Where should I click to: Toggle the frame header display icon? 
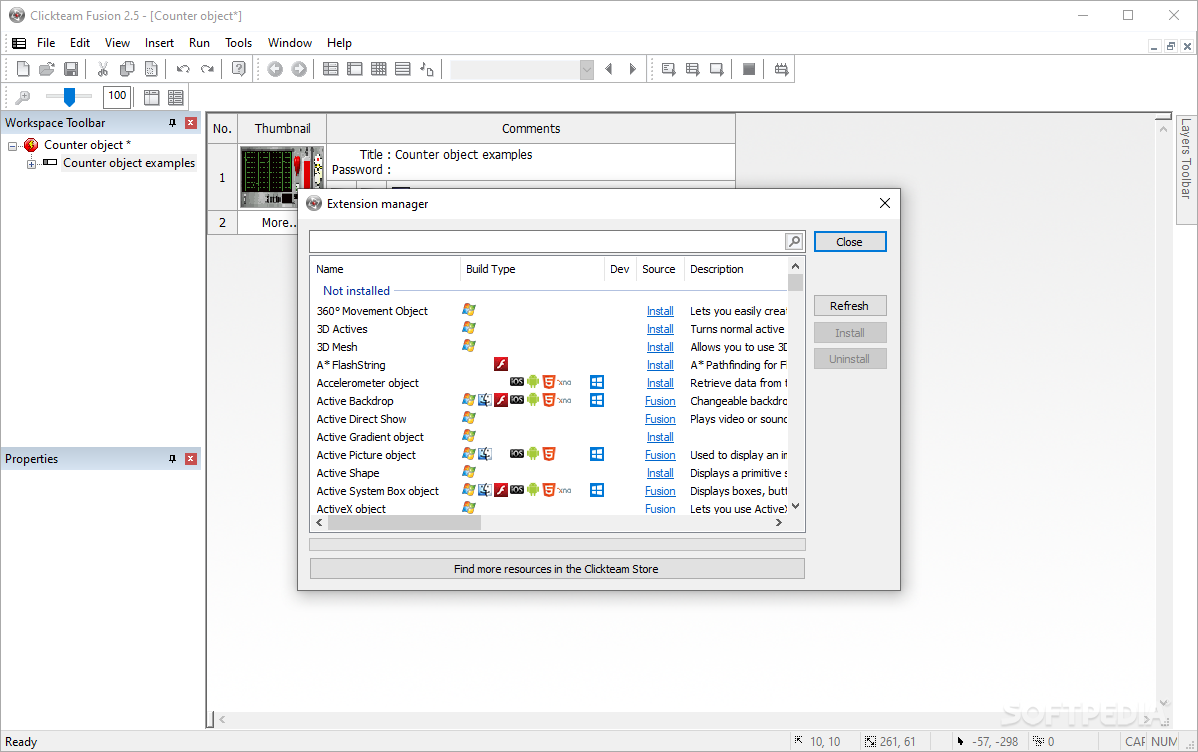tap(151, 97)
